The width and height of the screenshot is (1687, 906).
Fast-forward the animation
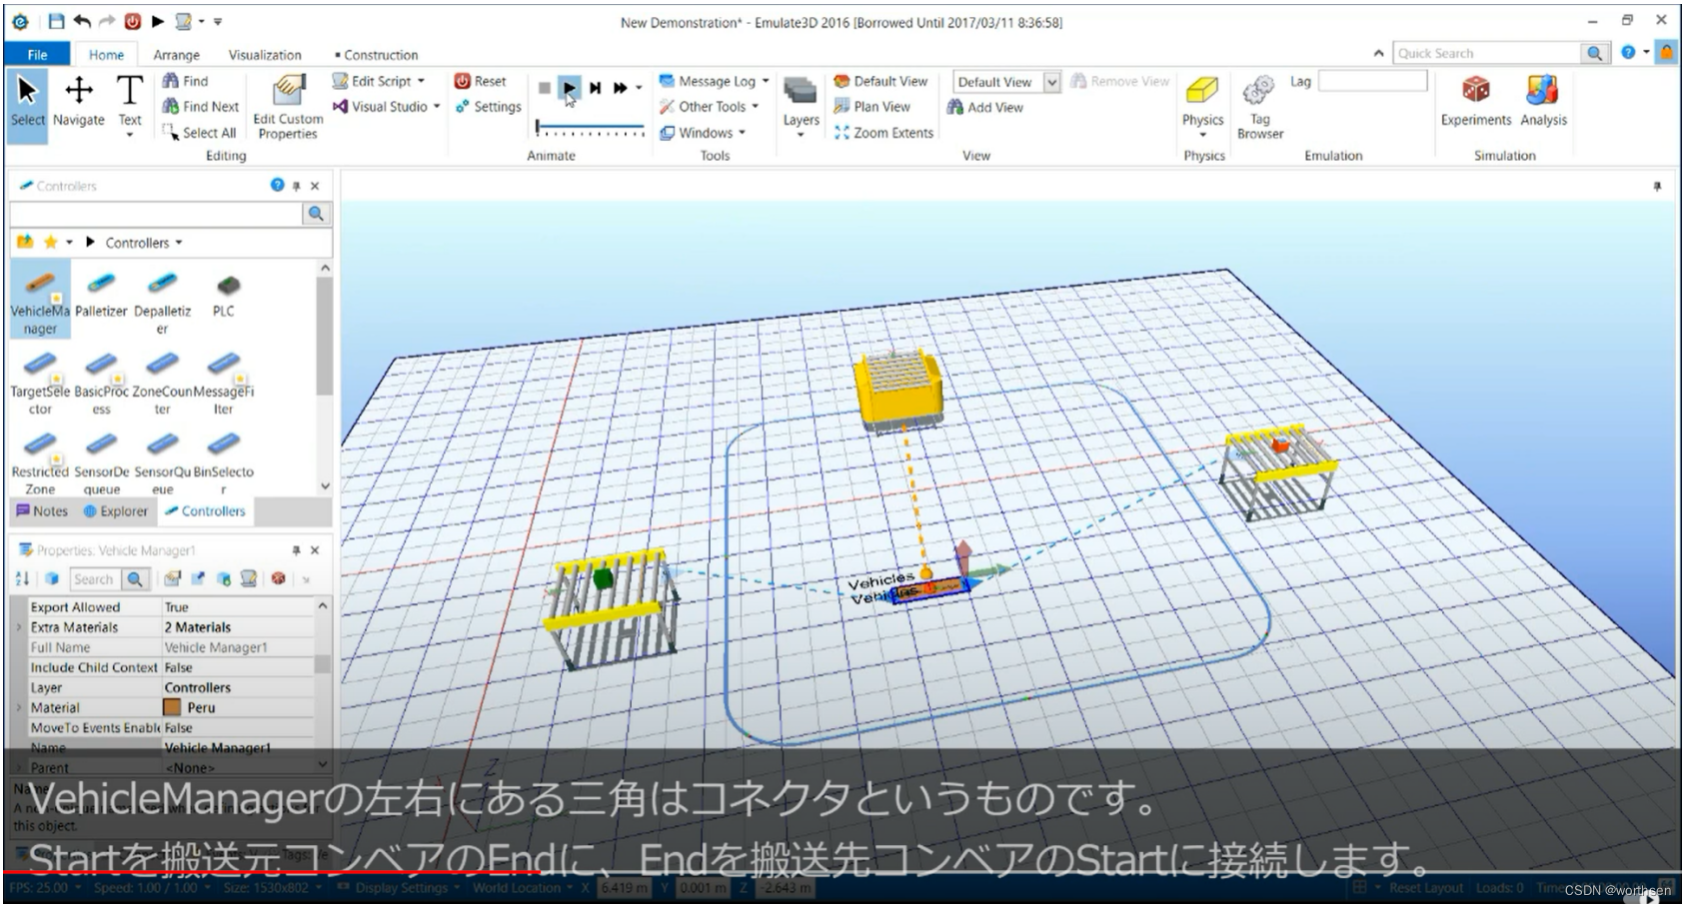coord(620,88)
